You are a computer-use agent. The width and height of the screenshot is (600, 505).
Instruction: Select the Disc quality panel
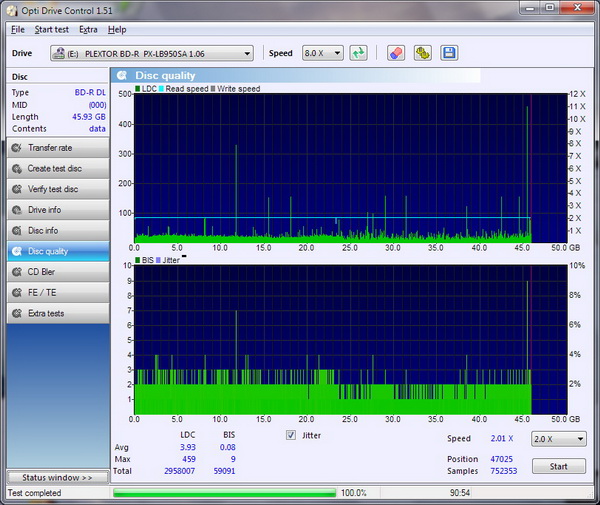(58, 251)
